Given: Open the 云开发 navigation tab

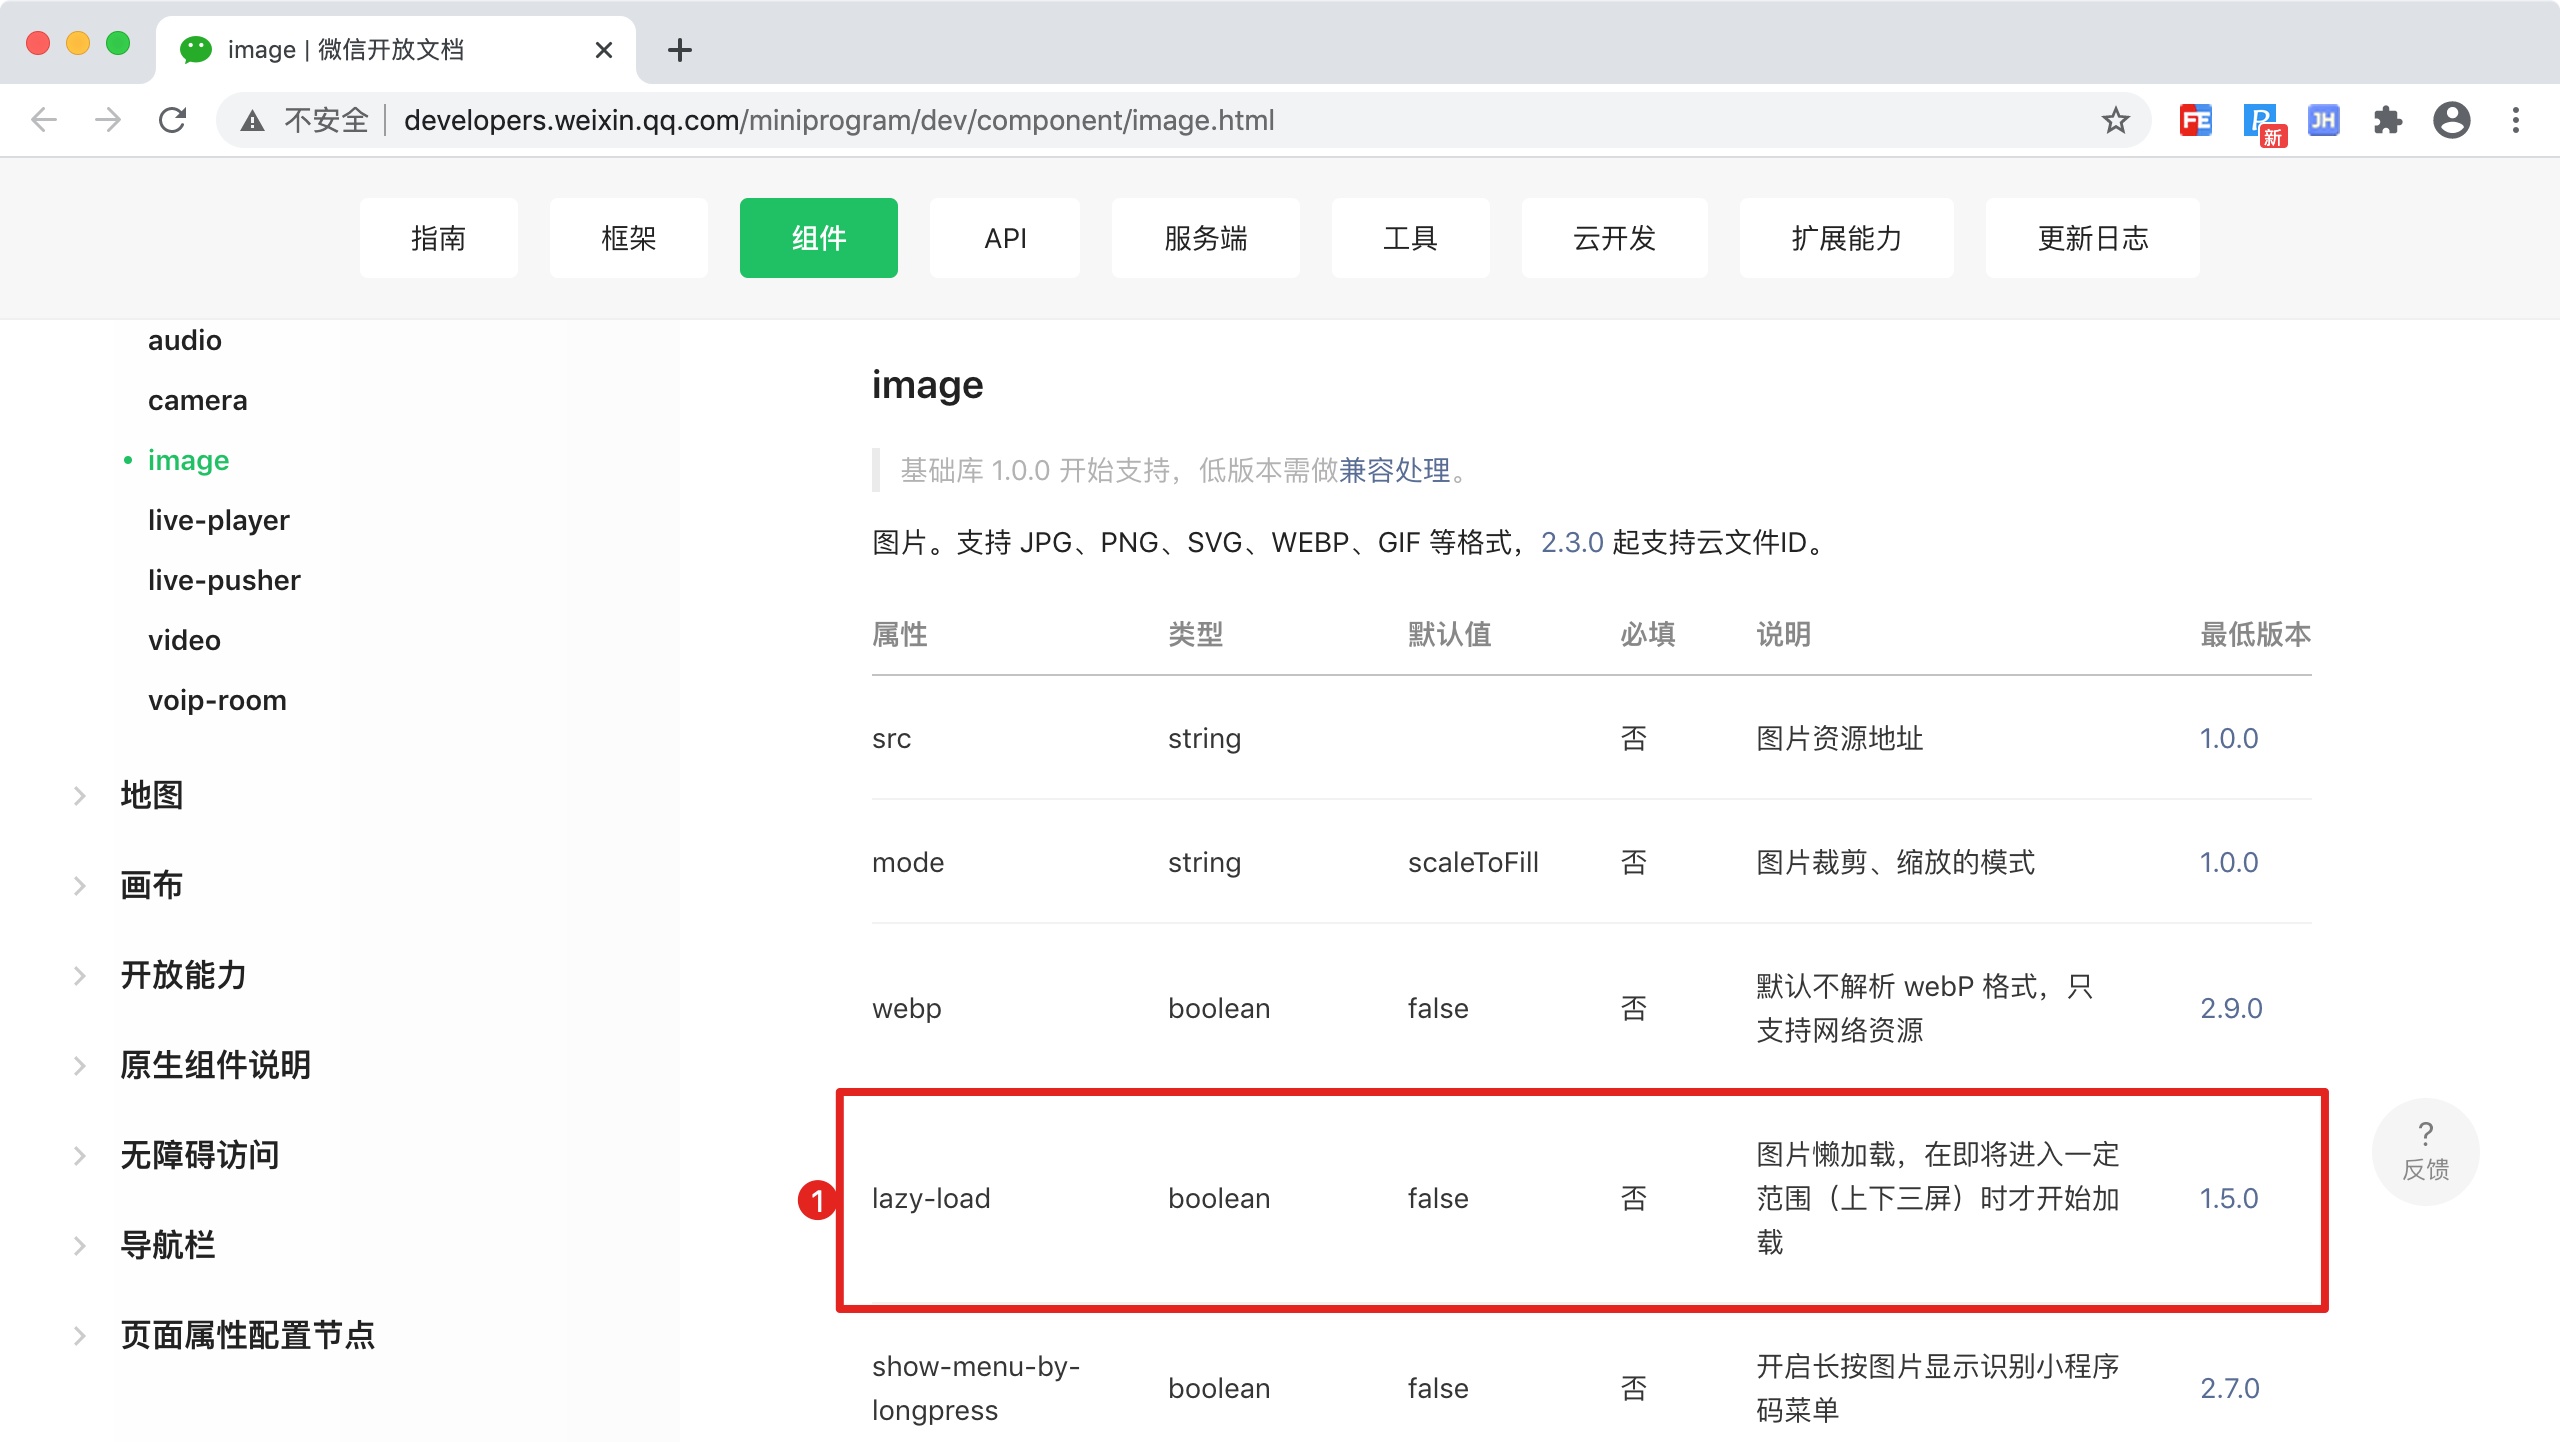Looking at the screenshot, I should point(1614,238).
